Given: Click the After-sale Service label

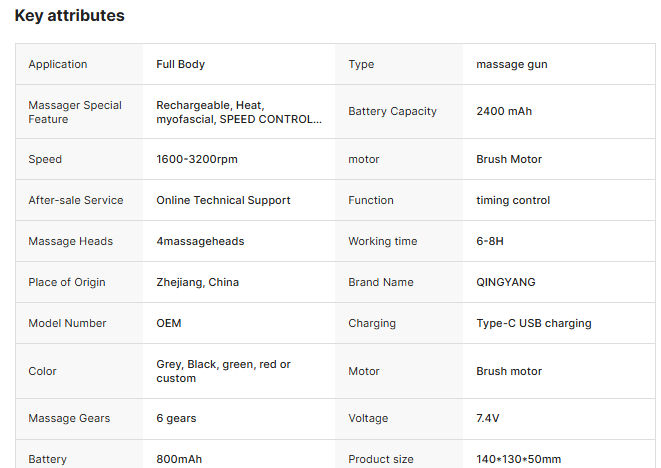Looking at the screenshot, I should [x=76, y=200].
